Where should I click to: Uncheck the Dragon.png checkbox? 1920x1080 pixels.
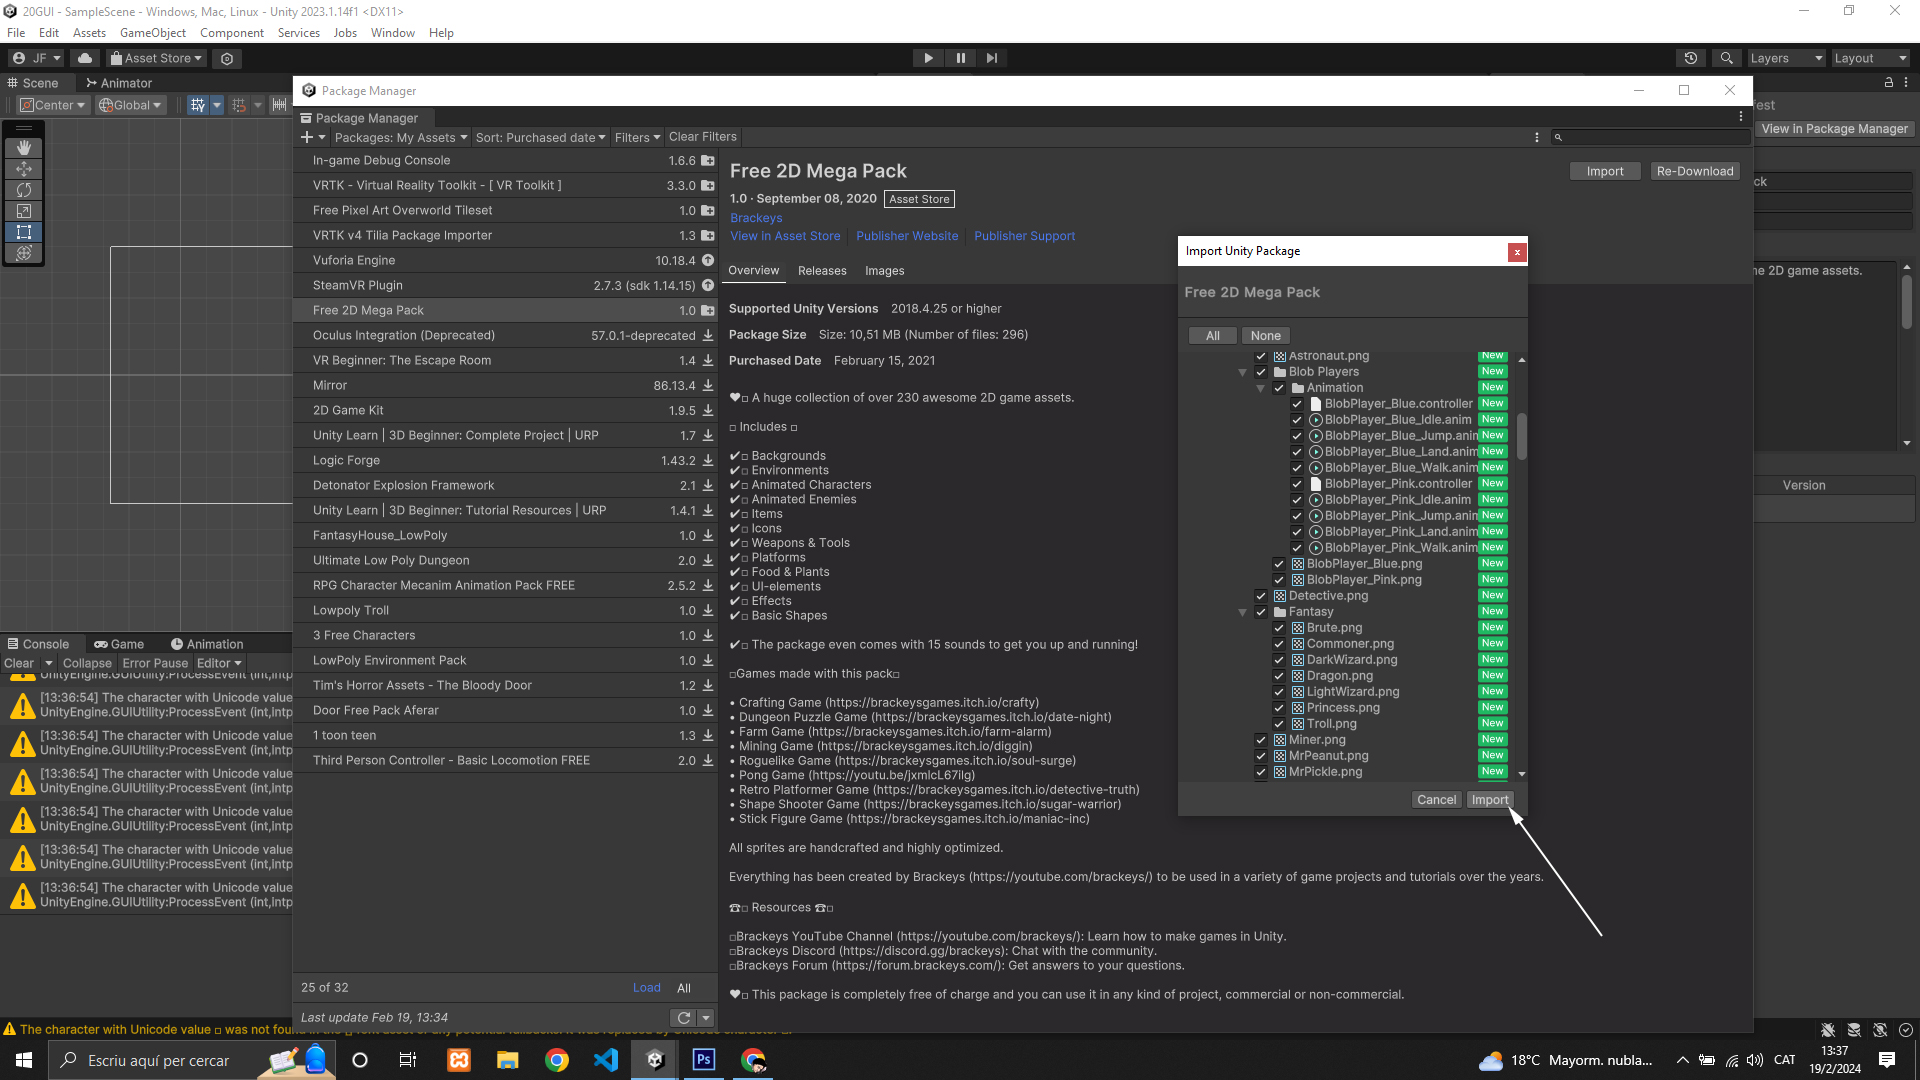1279,676
